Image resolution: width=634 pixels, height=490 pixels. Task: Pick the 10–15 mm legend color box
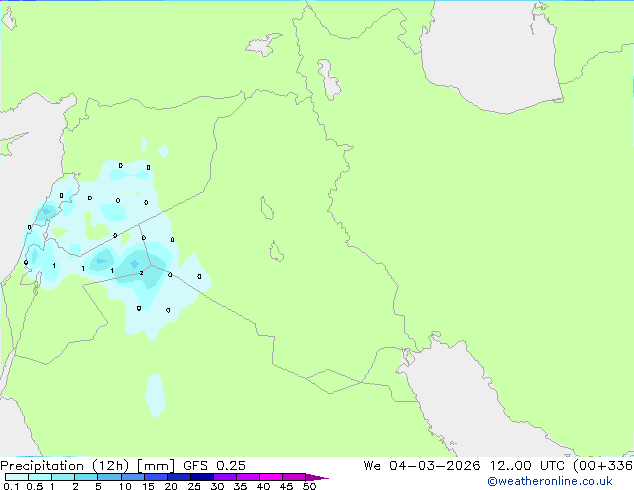(133, 477)
